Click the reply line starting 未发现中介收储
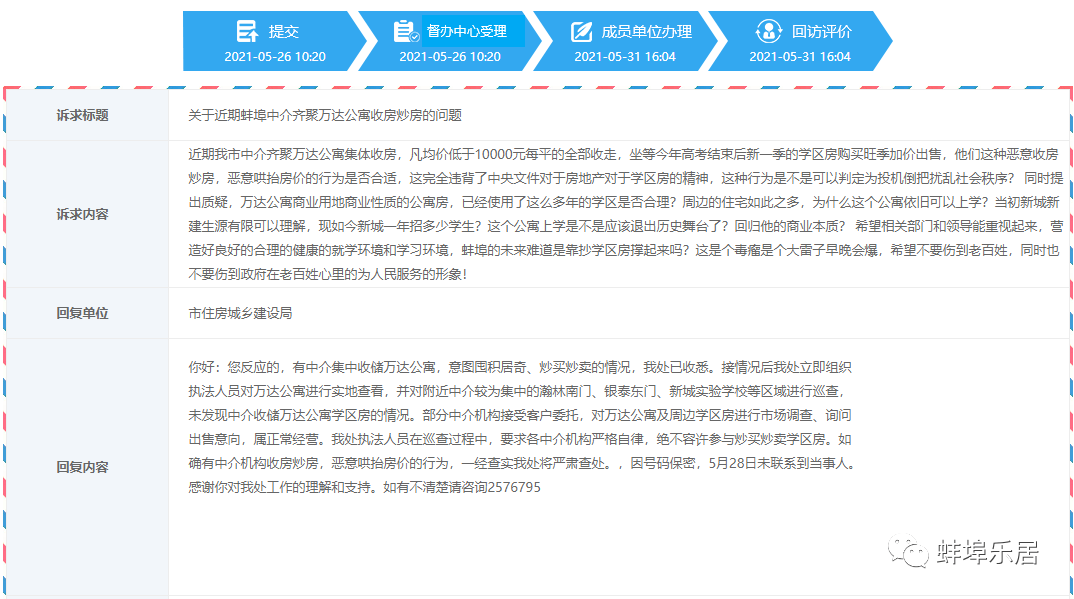Image resolution: width=1074 pixels, height=599 pixels. click(x=520, y=415)
